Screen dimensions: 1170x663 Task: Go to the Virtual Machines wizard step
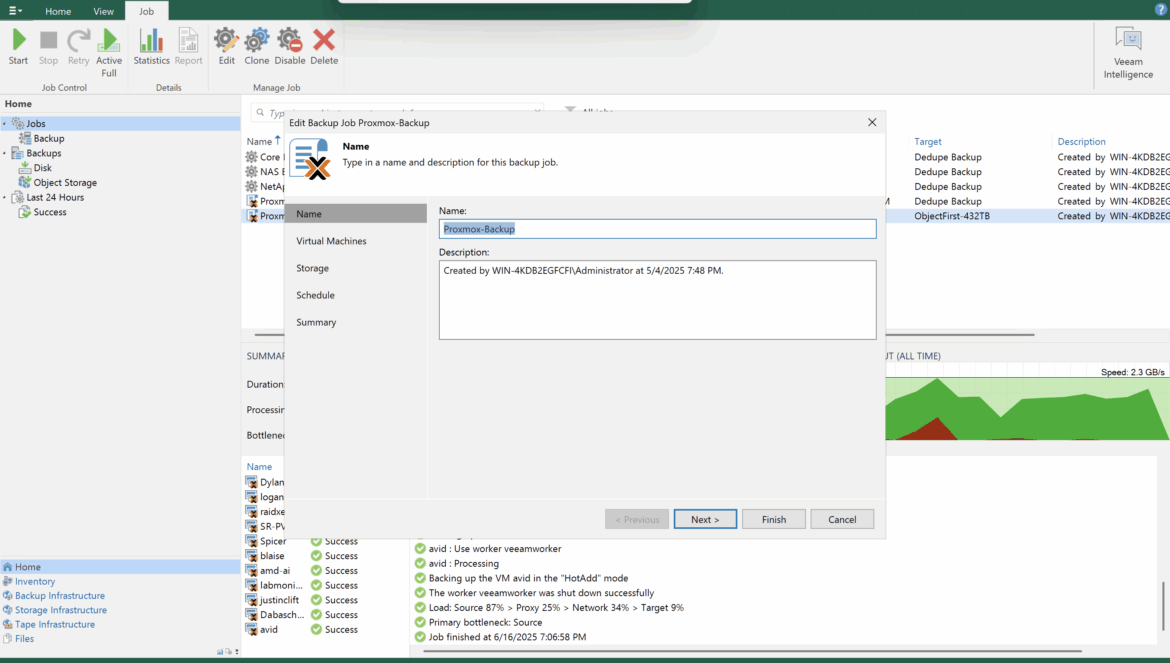[331, 241]
